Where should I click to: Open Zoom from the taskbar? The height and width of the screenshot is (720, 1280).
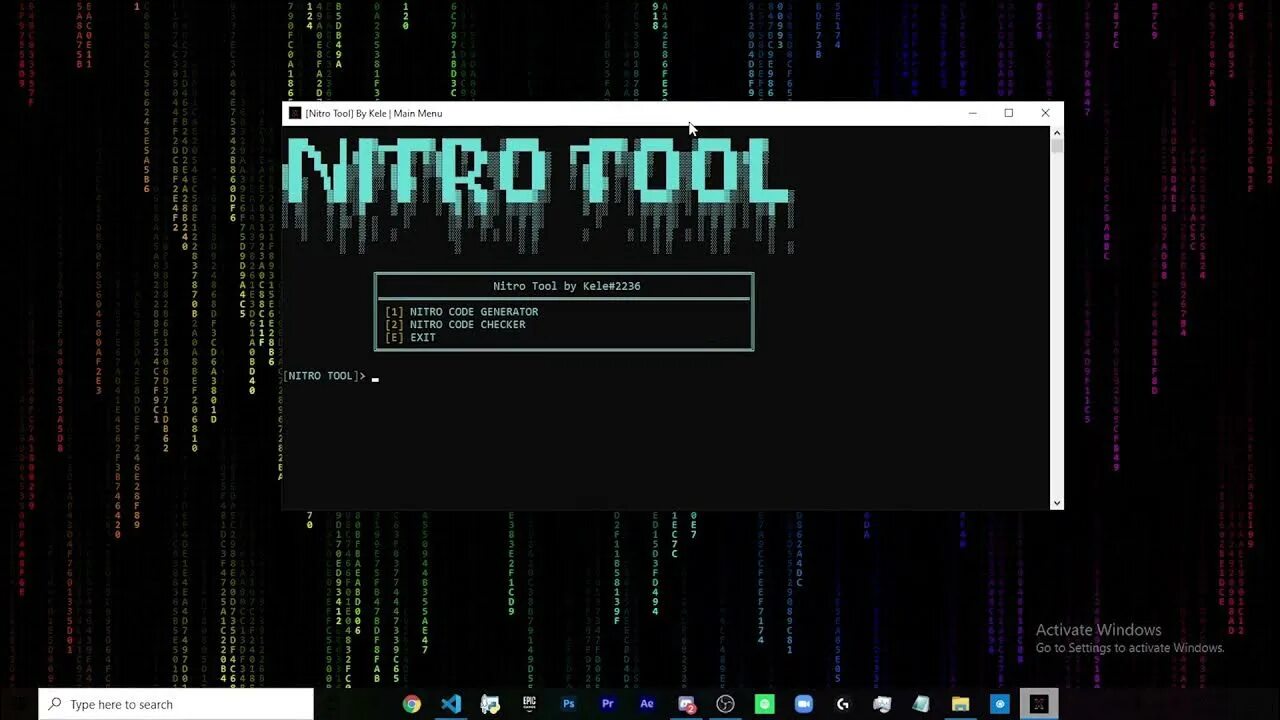803,704
